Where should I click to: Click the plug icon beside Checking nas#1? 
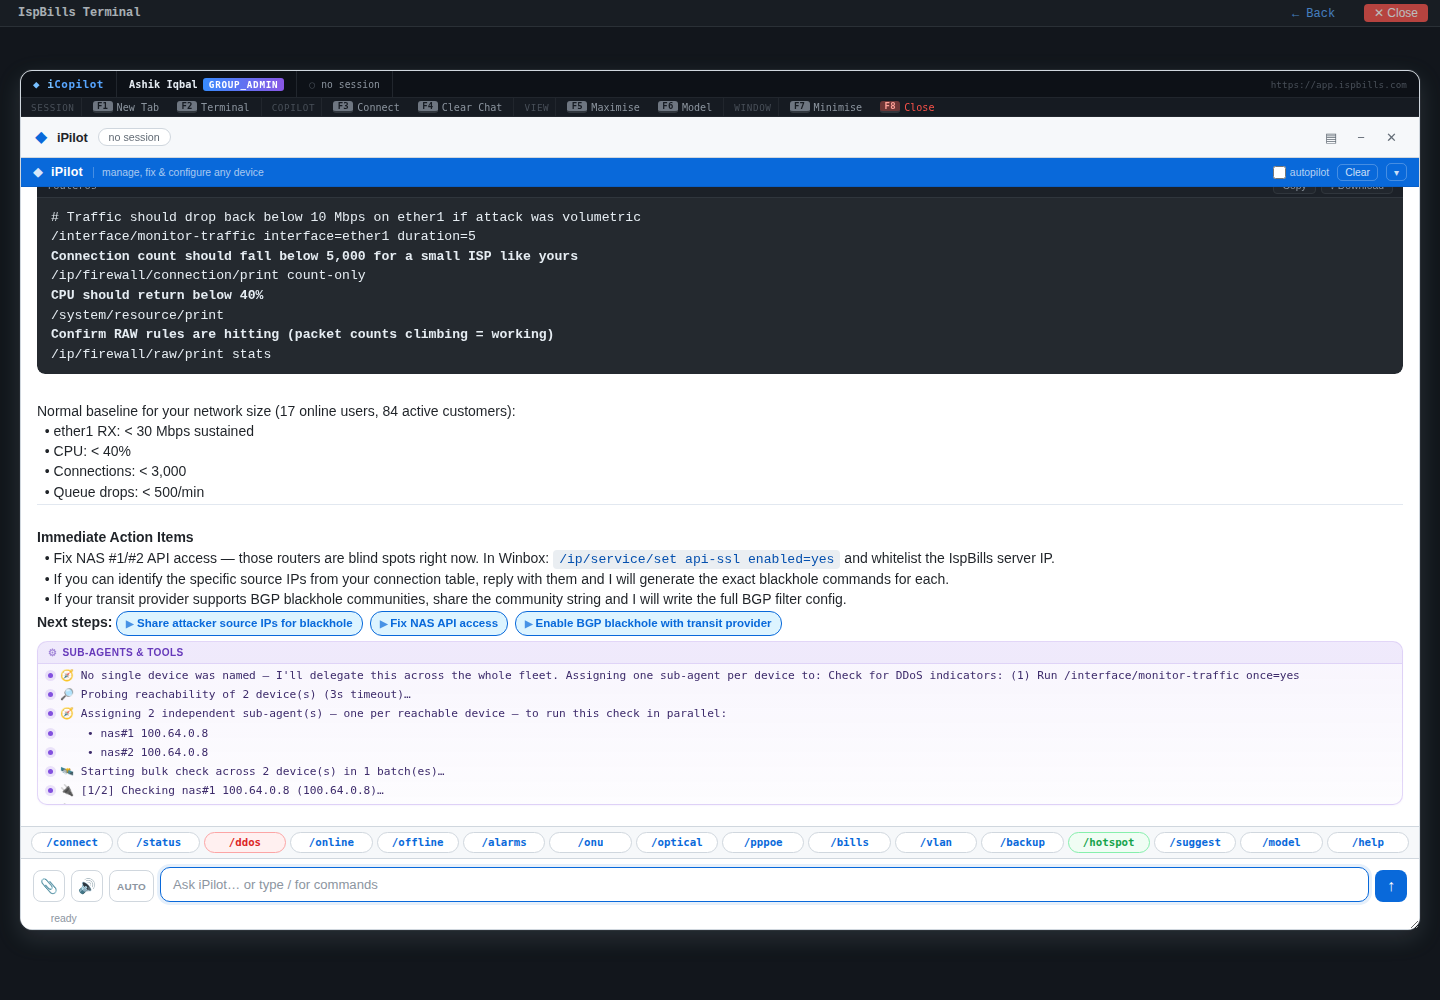[67, 791]
